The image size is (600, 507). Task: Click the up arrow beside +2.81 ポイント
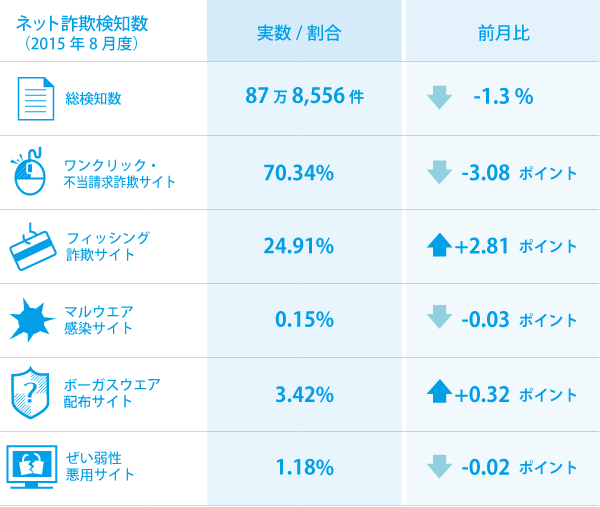[x=439, y=245]
